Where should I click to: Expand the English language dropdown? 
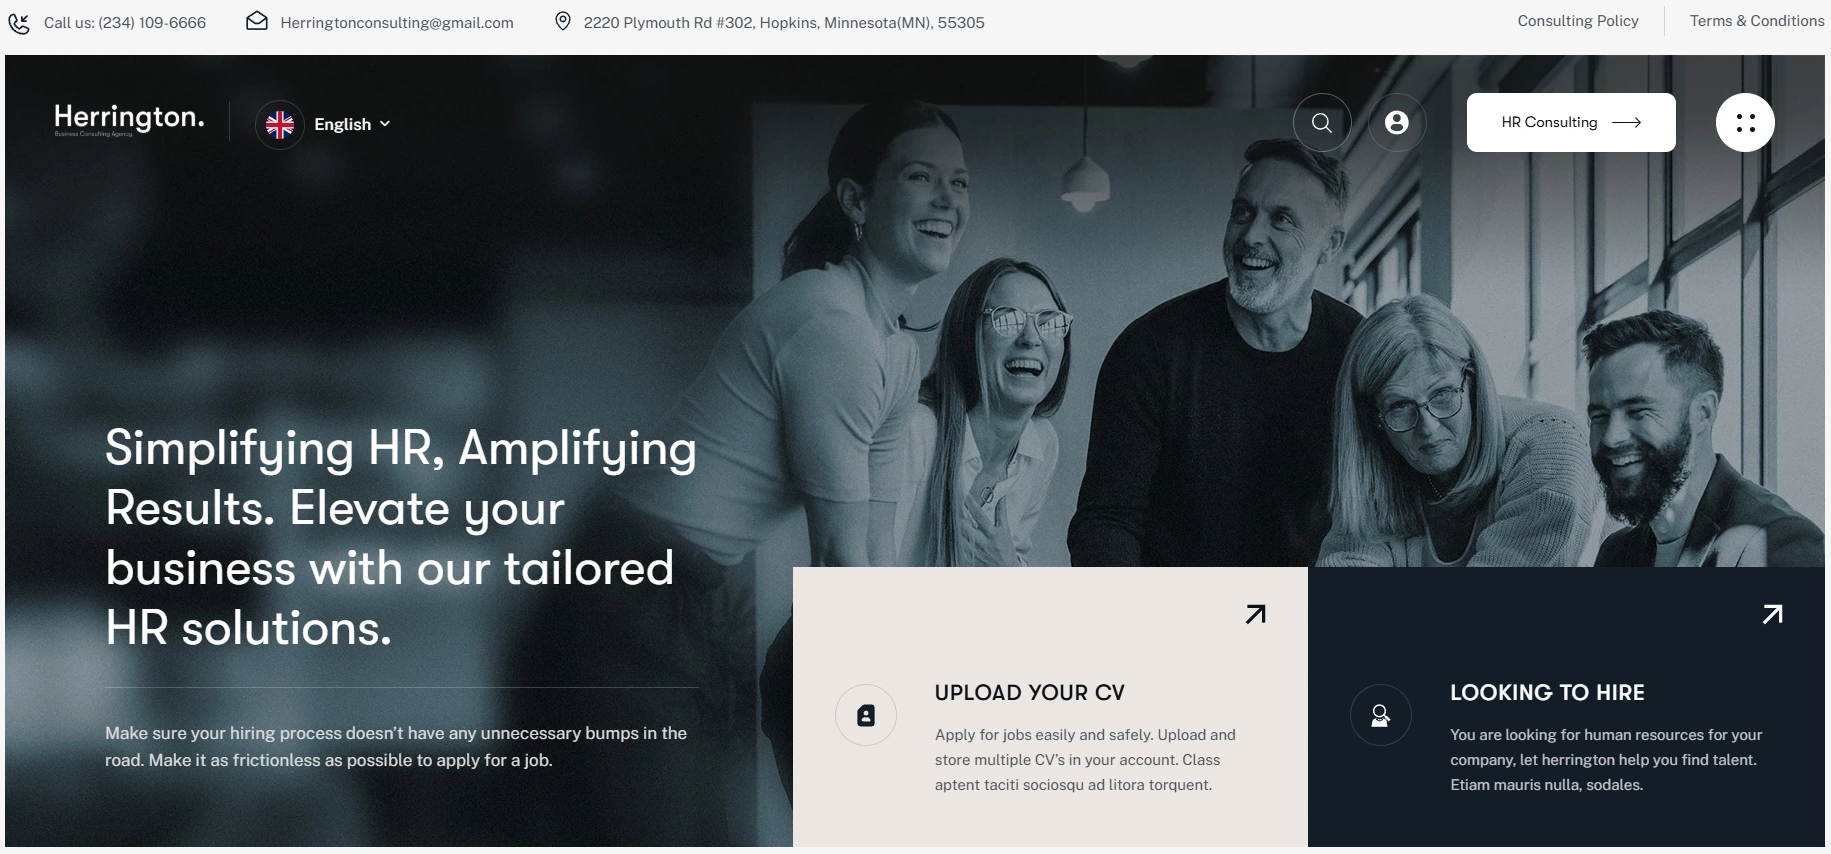coord(352,125)
